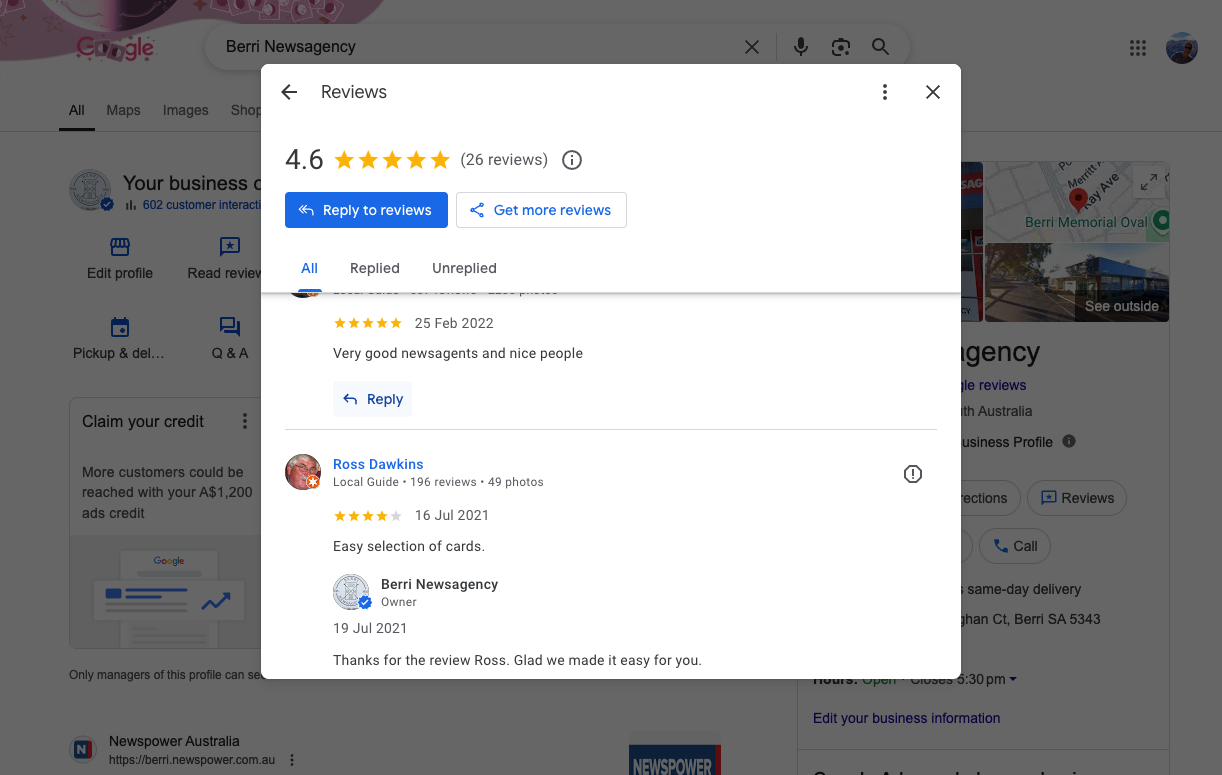The height and width of the screenshot is (775, 1222).
Task: Click the Get more reviews button
Action: (541, 210)
